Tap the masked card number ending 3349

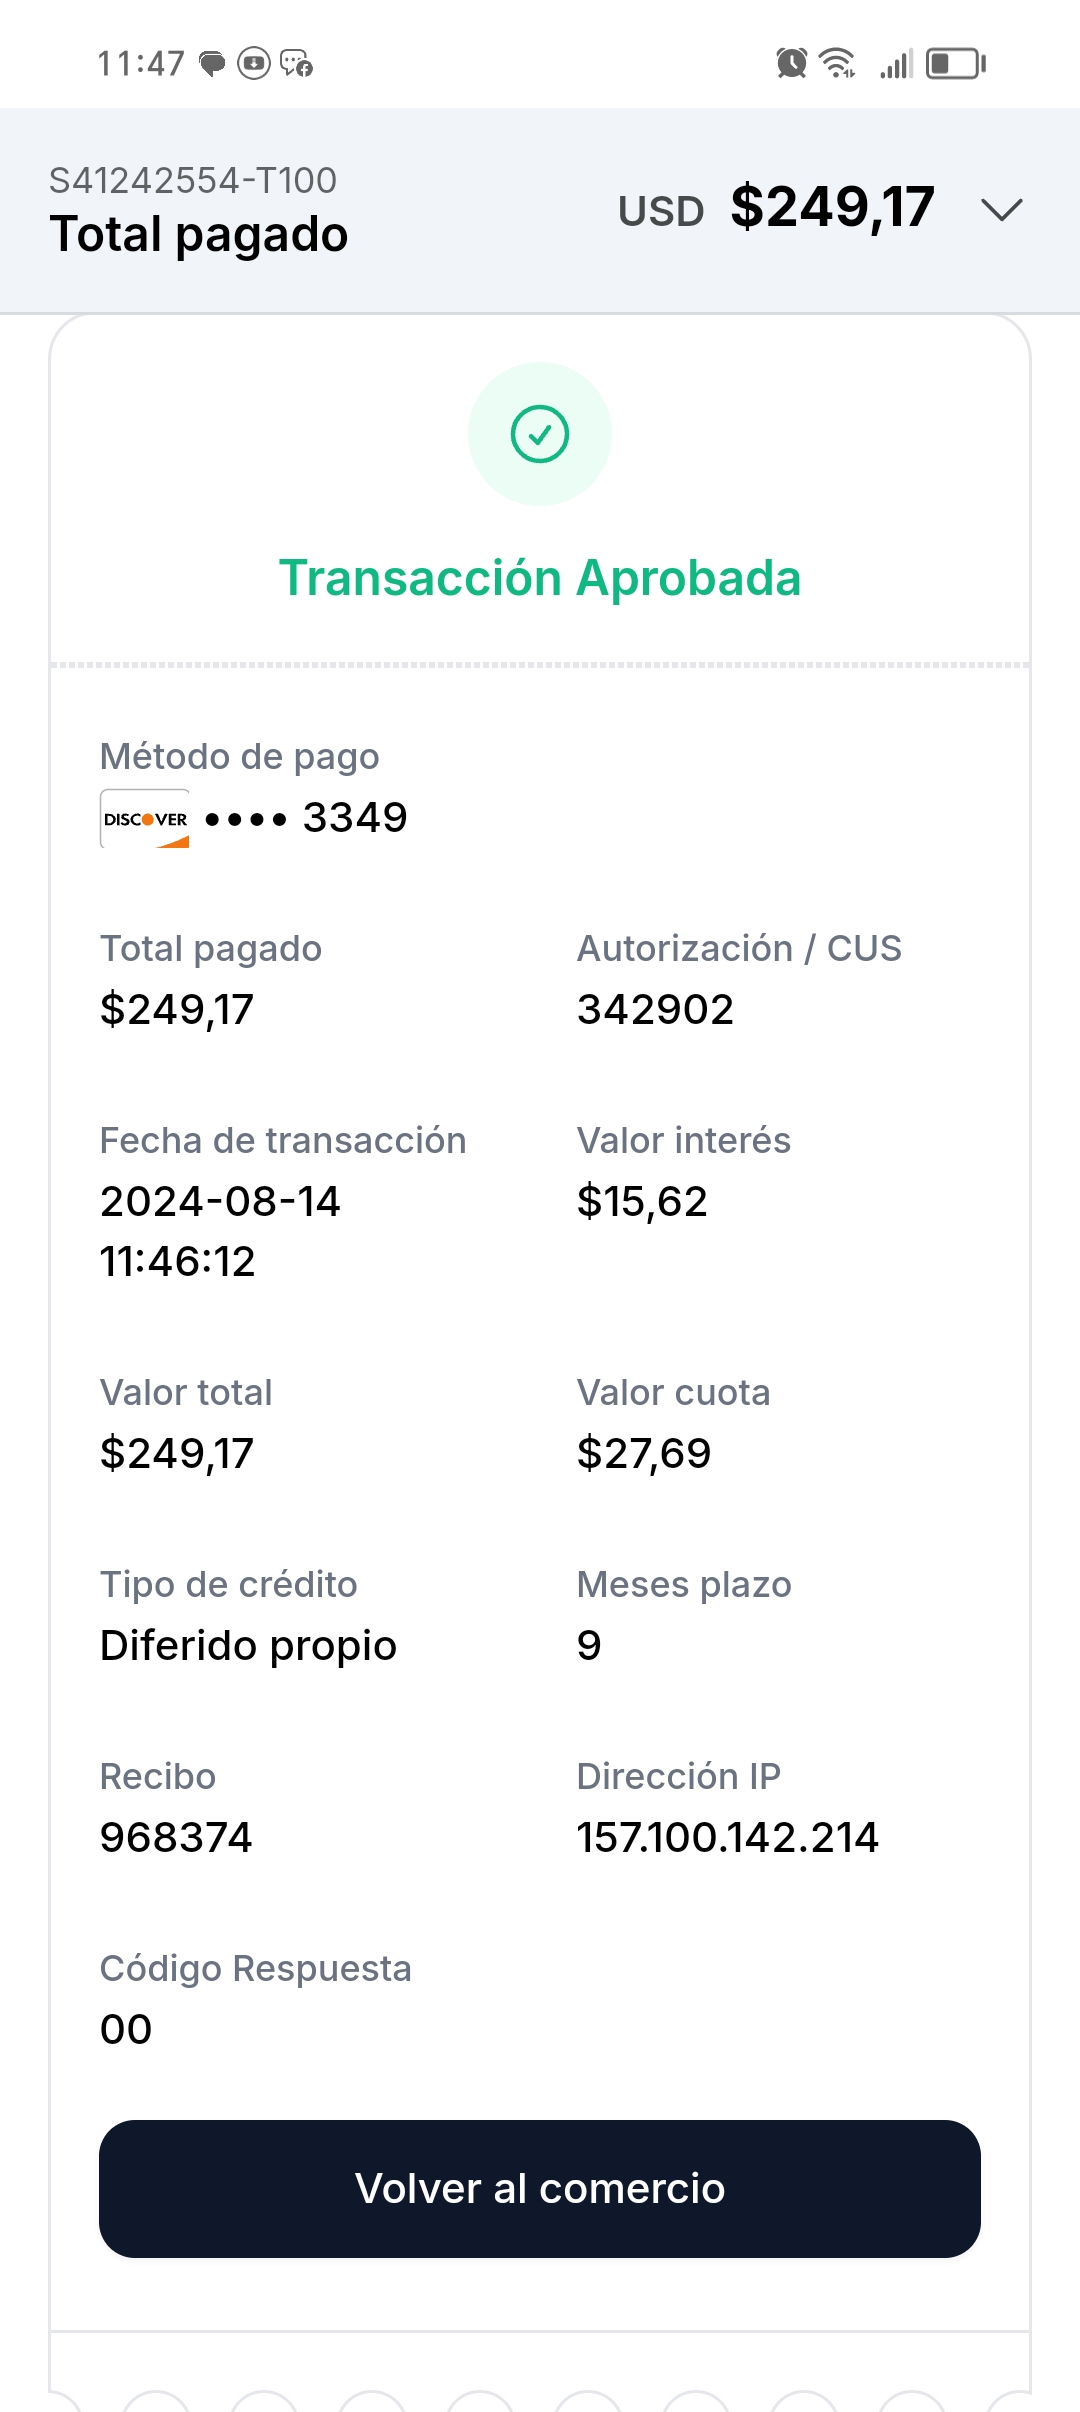point(306,818)
